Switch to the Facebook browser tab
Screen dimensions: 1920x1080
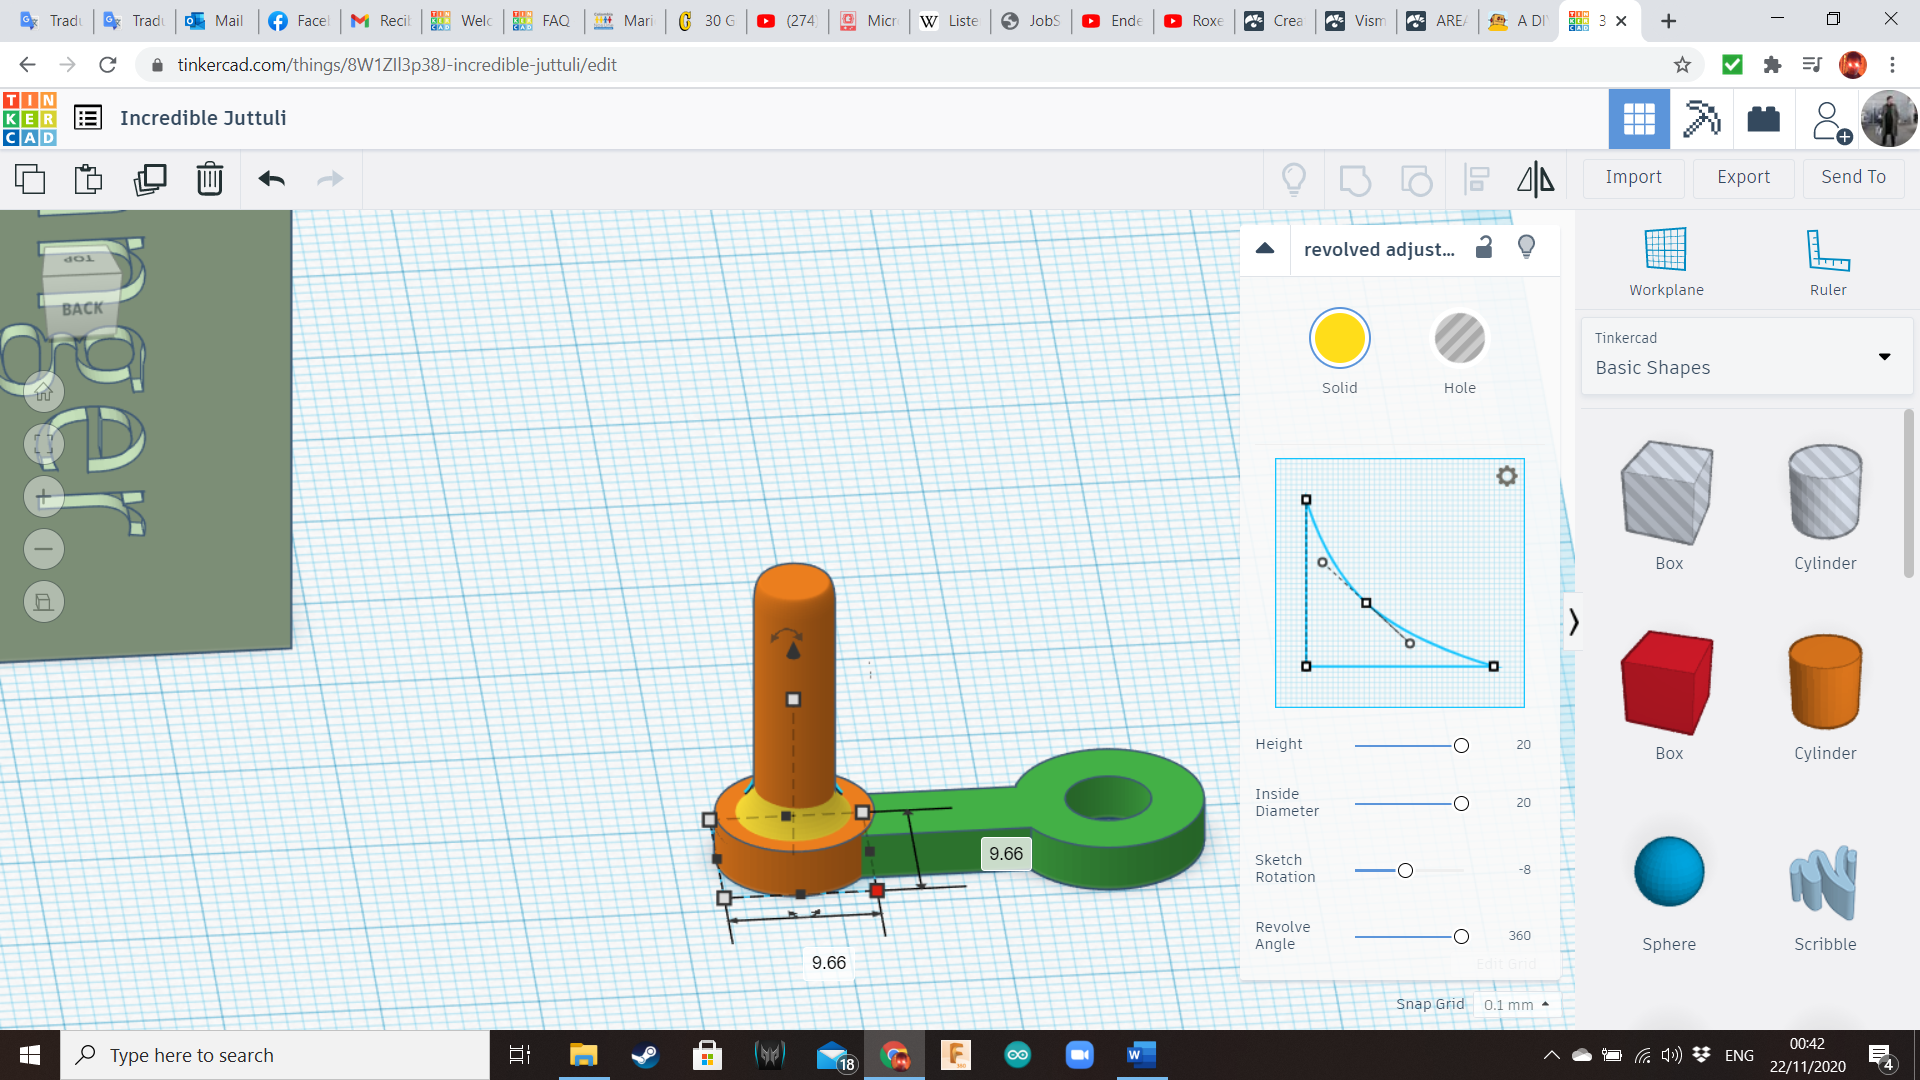298,21
